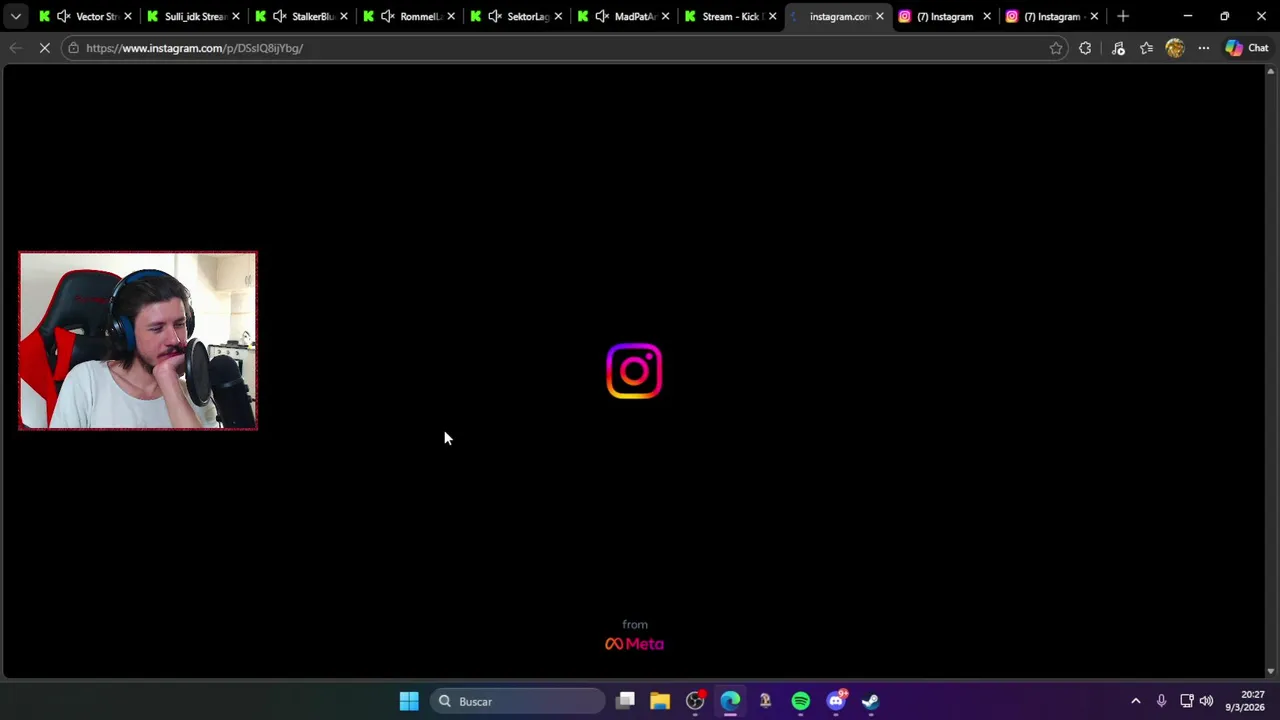The height and width of the screenshot is (720, 1280).
Task: Click the microphone tray icon
Action: pos(1161,701)
